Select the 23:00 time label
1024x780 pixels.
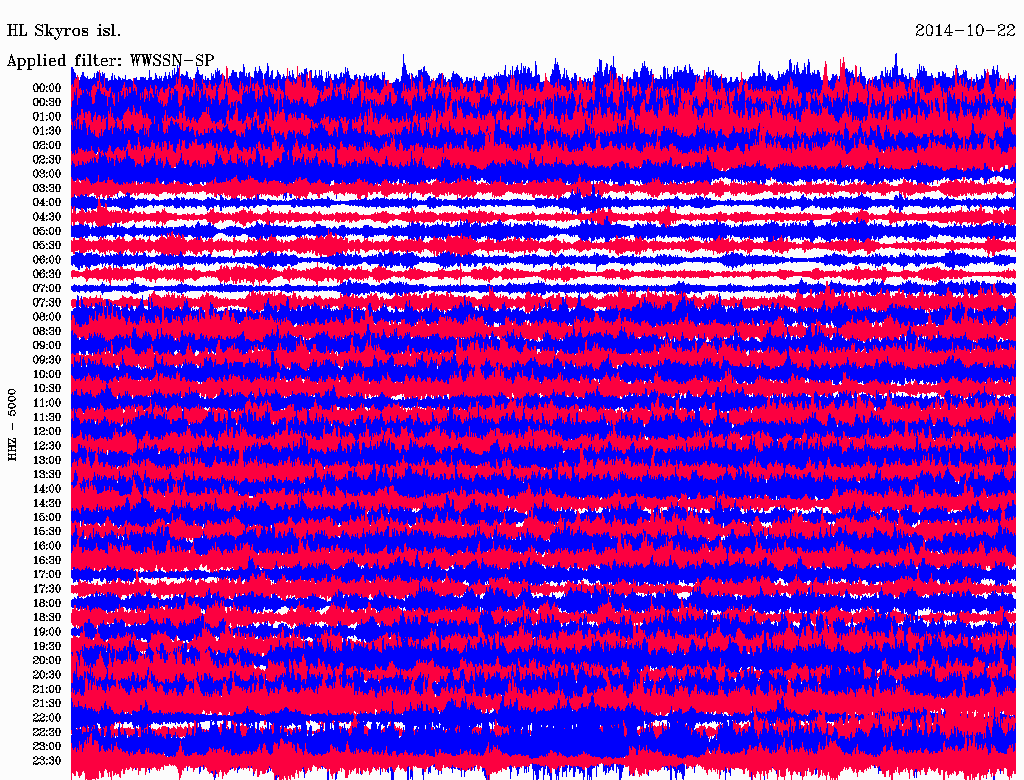click(46, 747)
